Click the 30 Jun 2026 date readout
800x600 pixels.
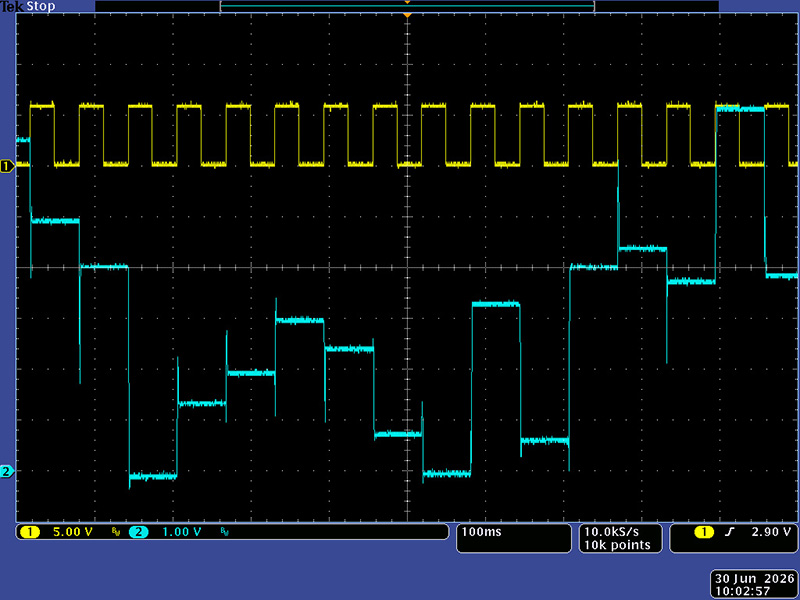click(x=755, y=579)
